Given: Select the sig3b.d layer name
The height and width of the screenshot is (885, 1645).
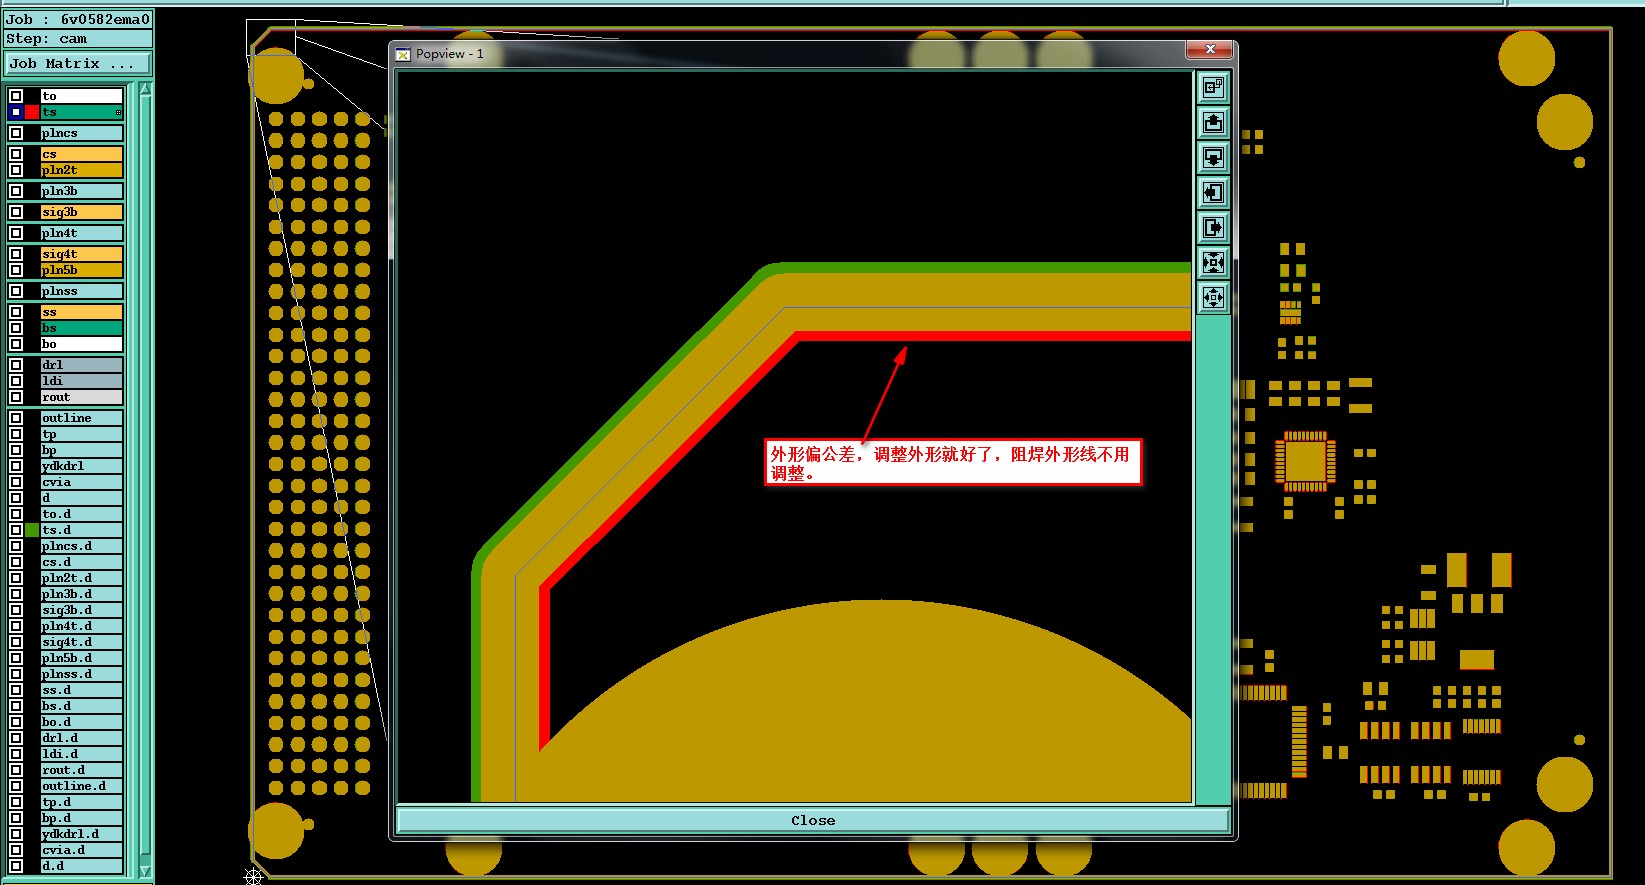Looking at the screenshot, I should coord(82,610).
